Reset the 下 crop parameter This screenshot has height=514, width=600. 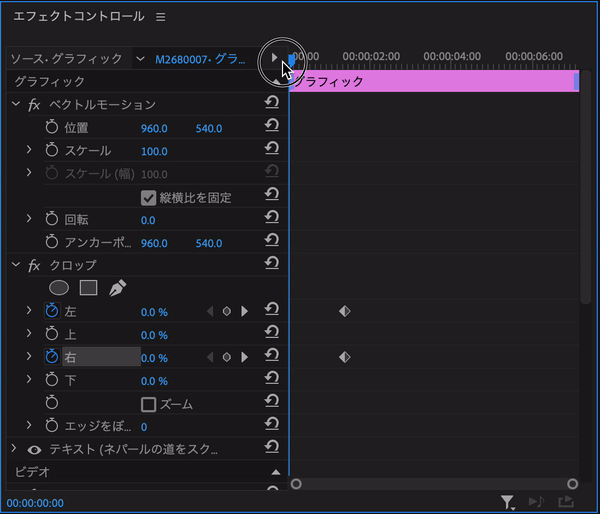click(272, 378)
